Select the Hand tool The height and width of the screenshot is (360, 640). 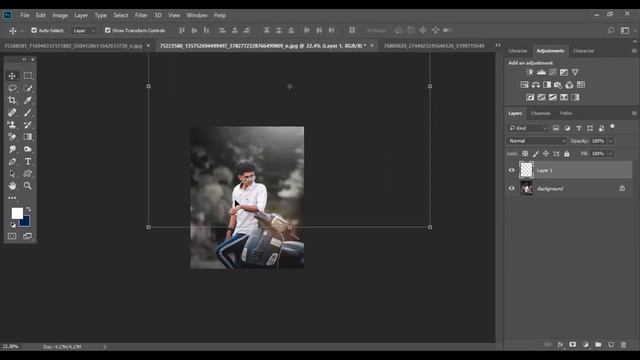point(12,186)
